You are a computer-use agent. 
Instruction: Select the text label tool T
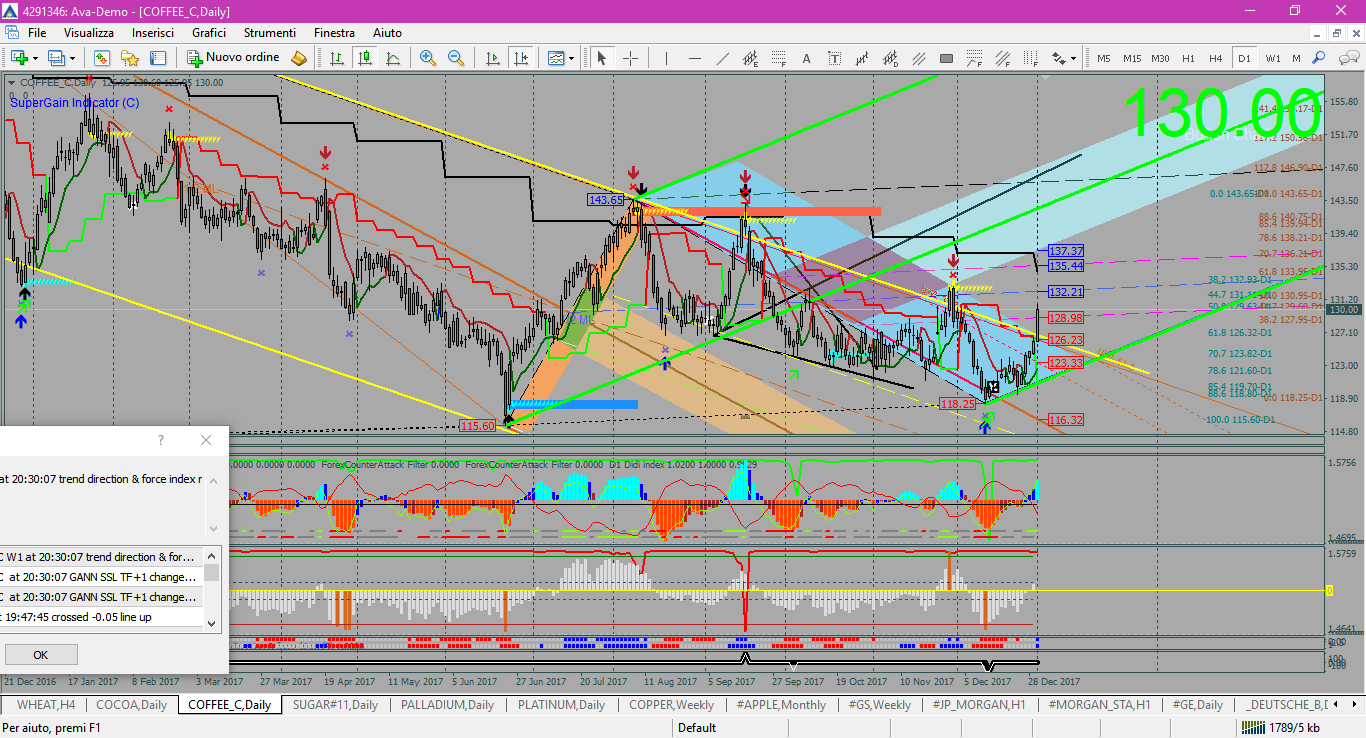[834, 58]
